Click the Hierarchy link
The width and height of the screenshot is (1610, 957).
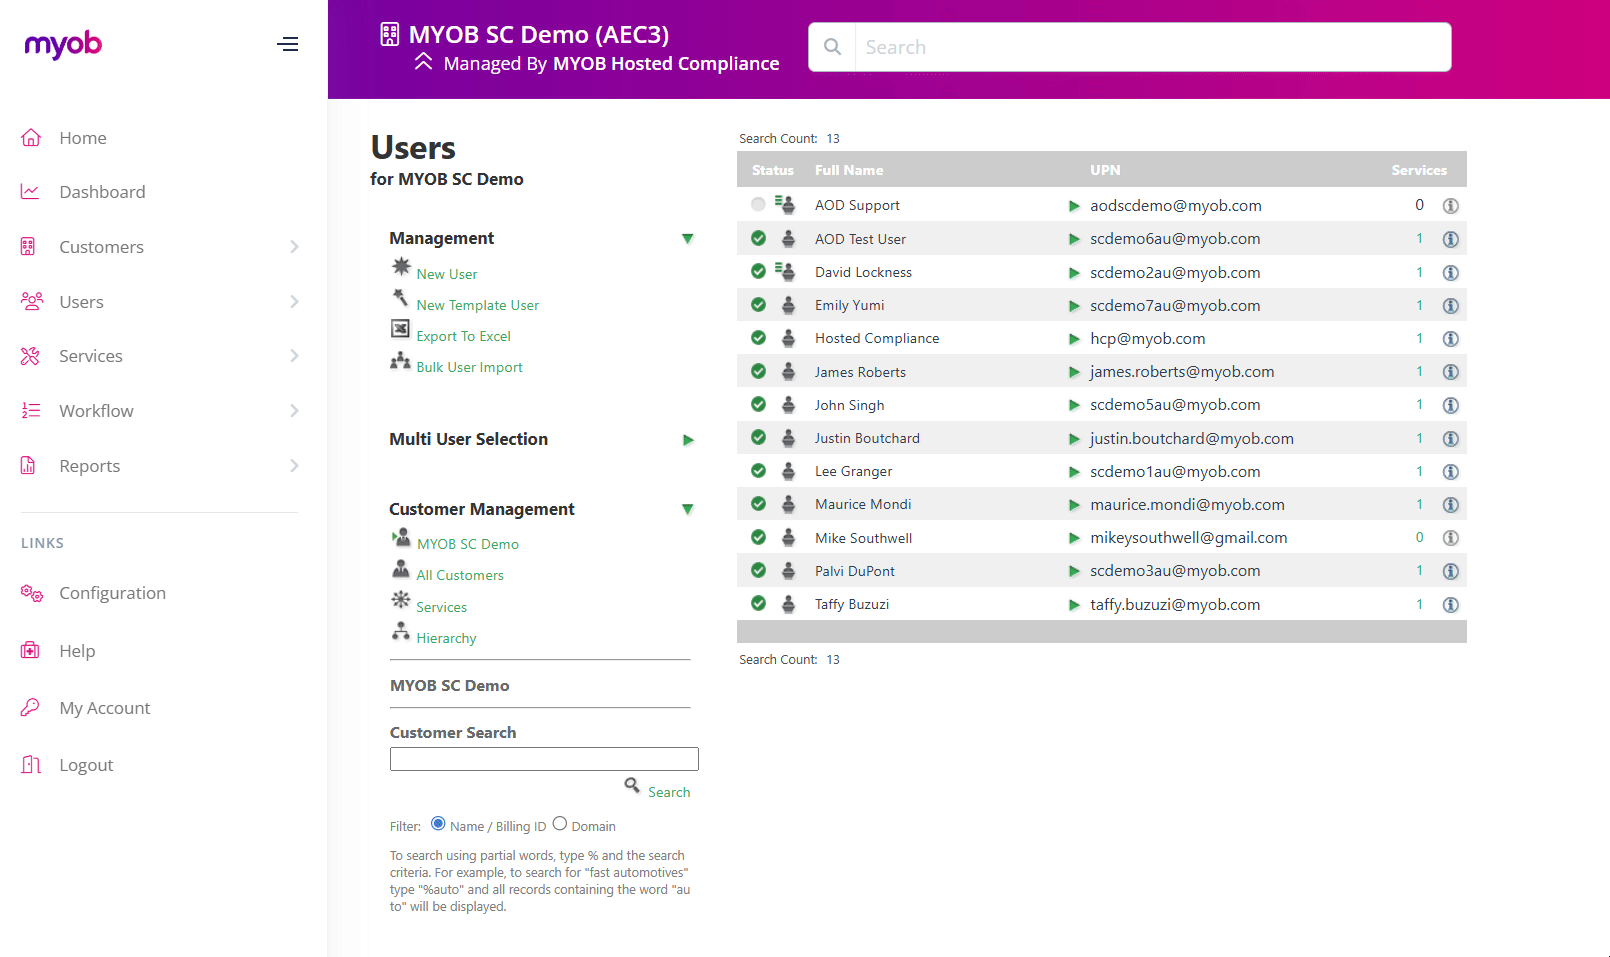click(x=446, y=638)
